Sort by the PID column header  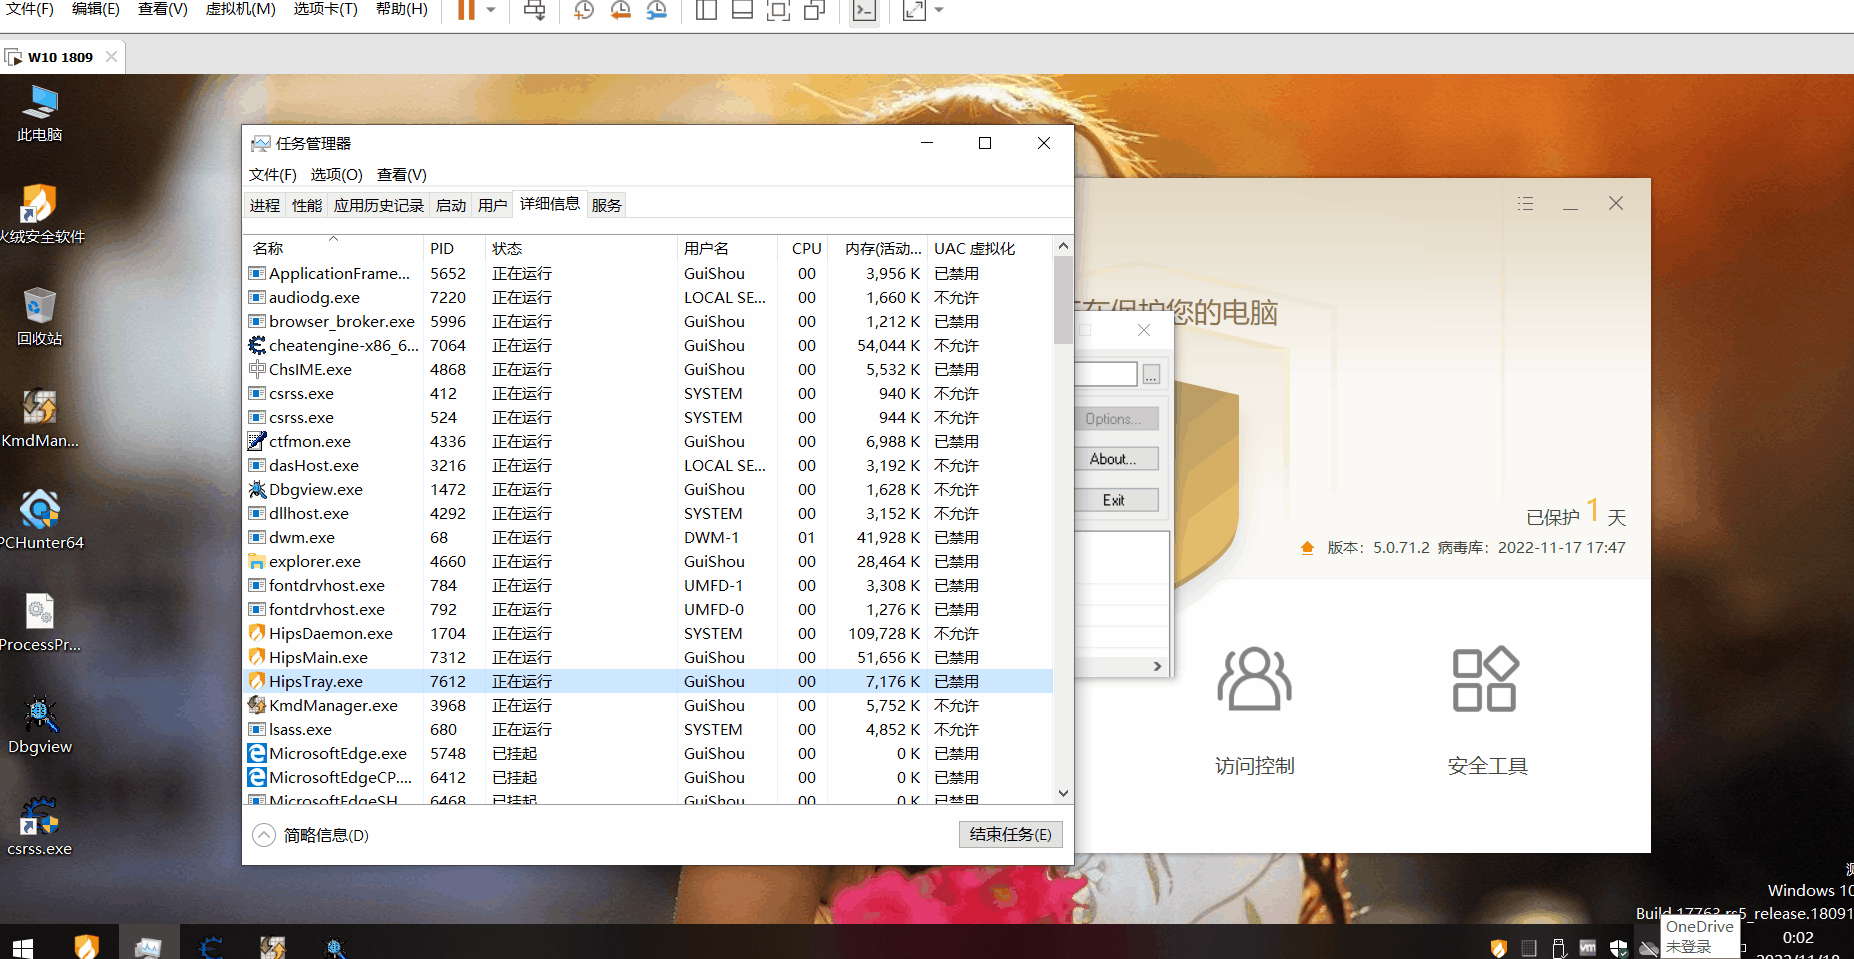click(453, 249)
